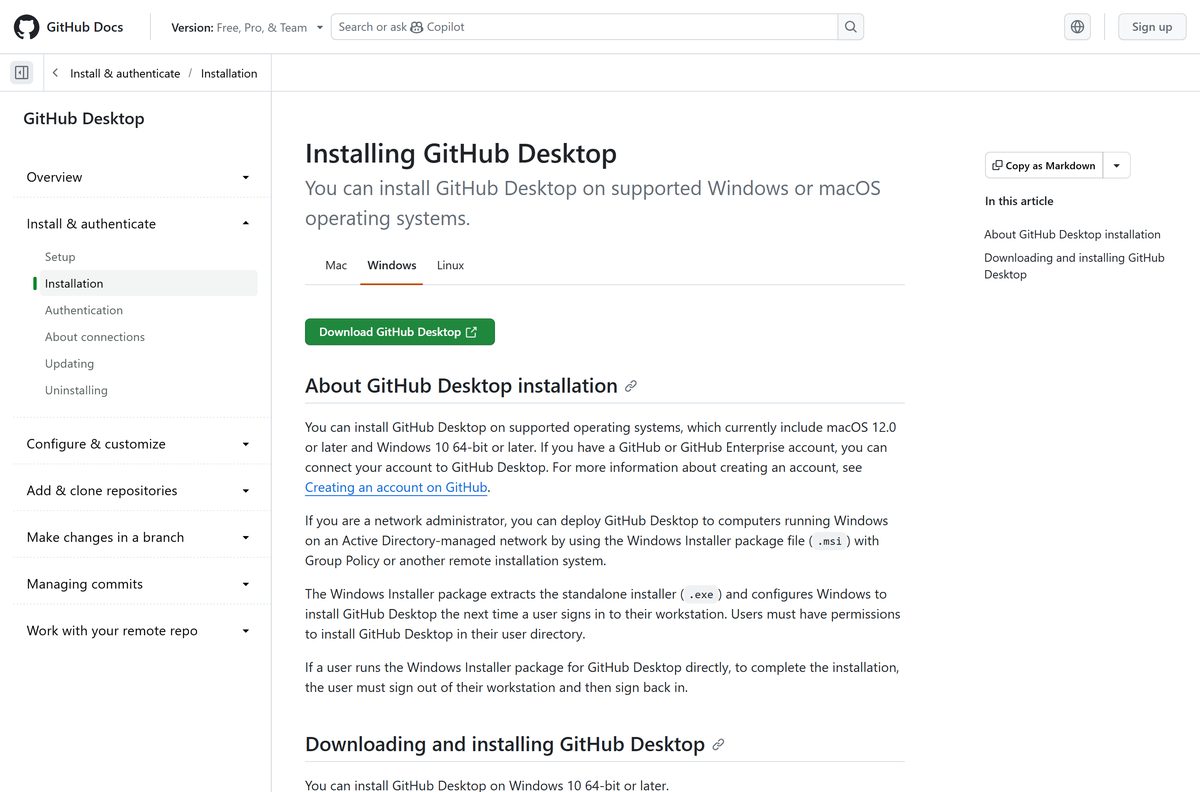Expand the Managing commits section

(x=138, y=584)
